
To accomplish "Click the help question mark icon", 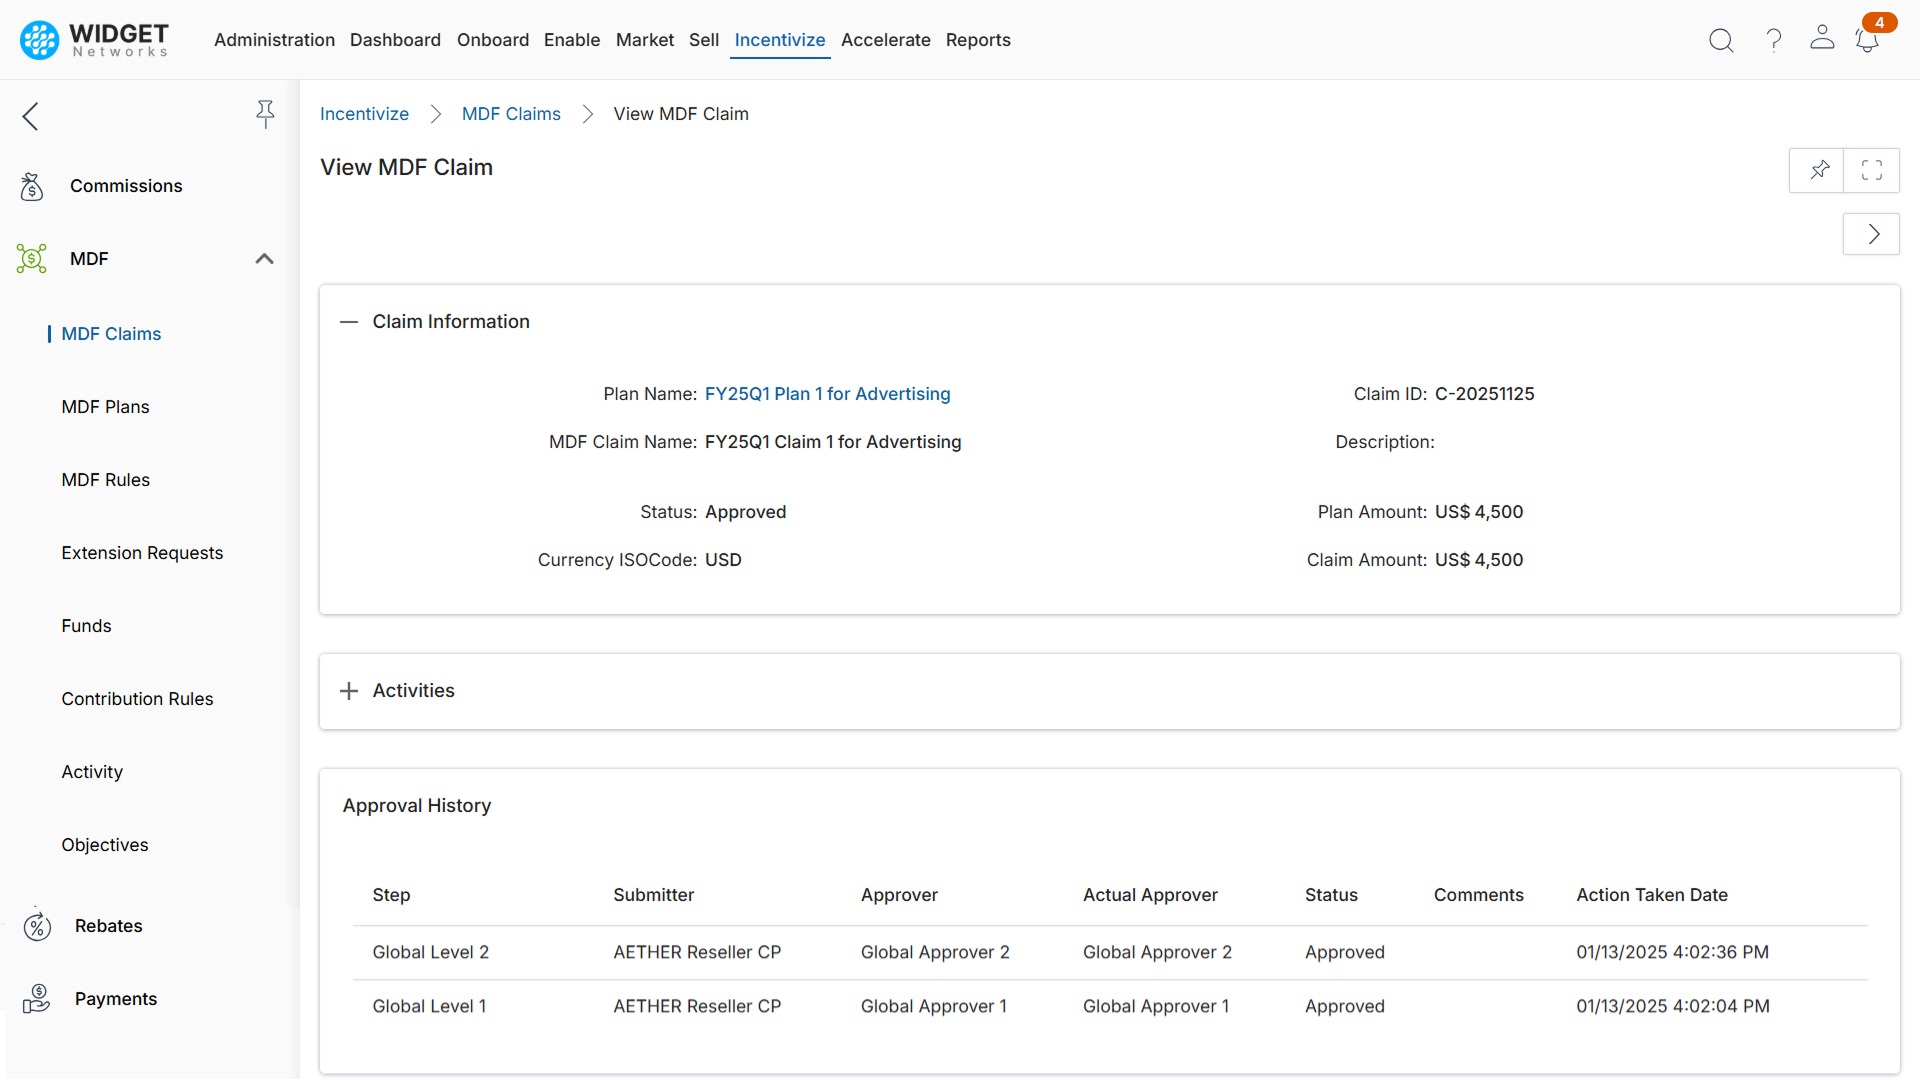I will pyautogui.click(x=1772, y=40).
